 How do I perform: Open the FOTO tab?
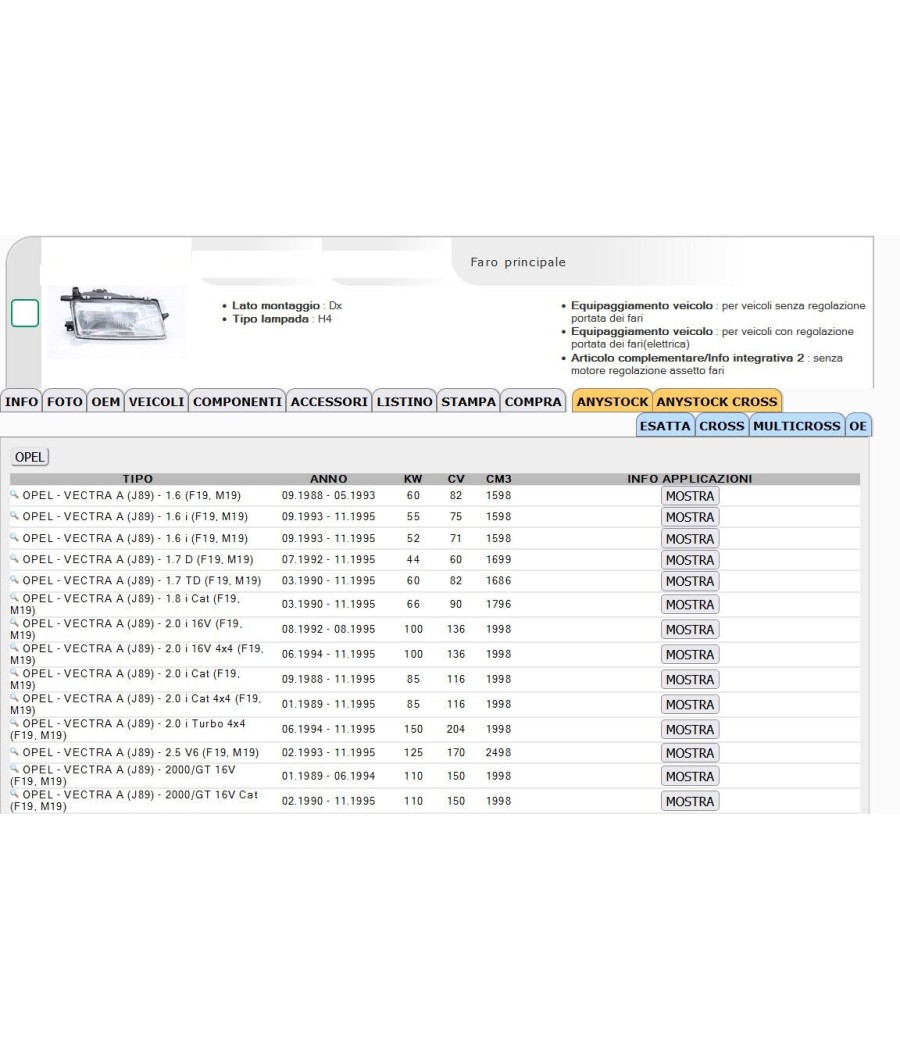[x=64, y=401]
